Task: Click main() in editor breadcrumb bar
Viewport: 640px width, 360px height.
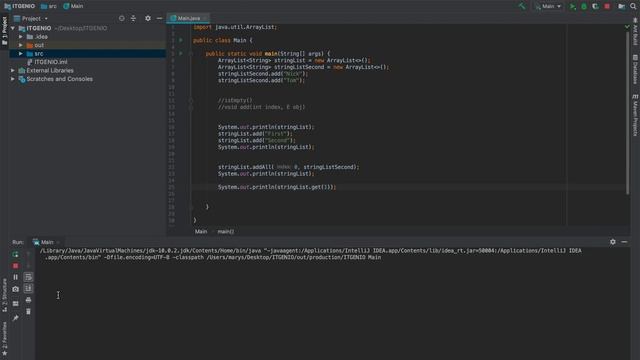Action: pos(225,231)
